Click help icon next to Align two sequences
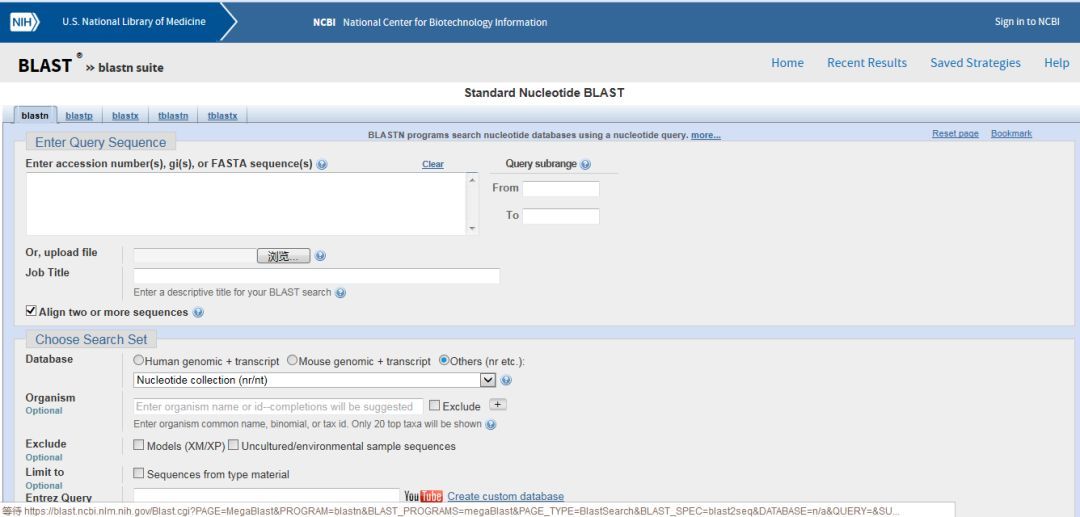The height and width of the screenshot is (517, 1080). click(198, 313)
